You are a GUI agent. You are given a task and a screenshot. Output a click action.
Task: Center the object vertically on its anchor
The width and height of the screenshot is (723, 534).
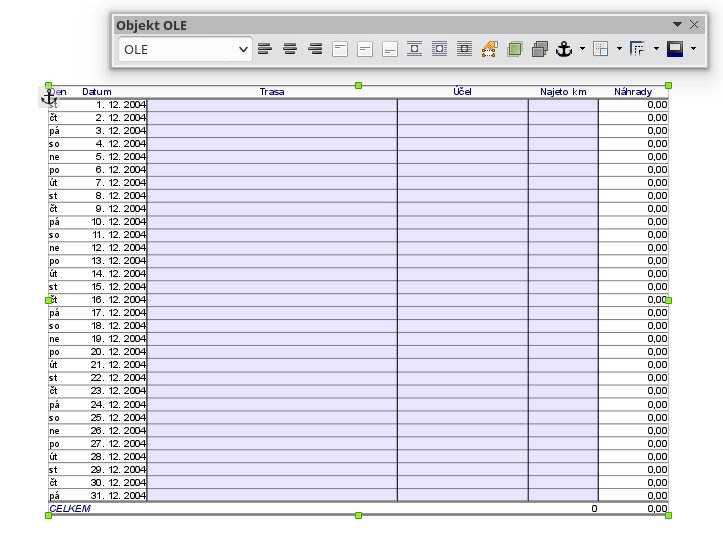click(x=365, y=49)
